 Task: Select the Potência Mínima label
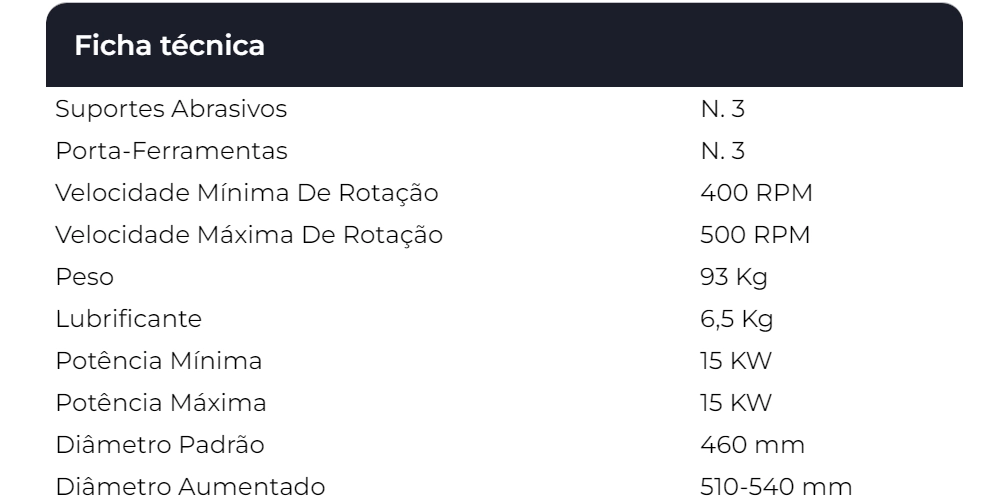click(x=159, y=361)
